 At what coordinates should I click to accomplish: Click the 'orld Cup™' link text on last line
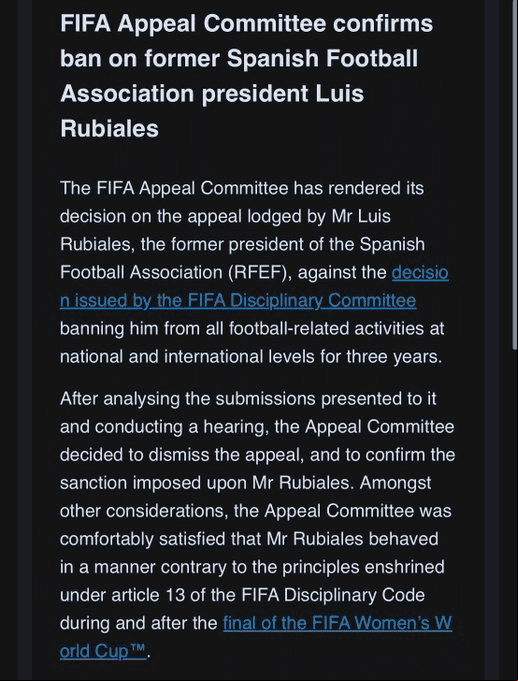[x=103, y=651]
